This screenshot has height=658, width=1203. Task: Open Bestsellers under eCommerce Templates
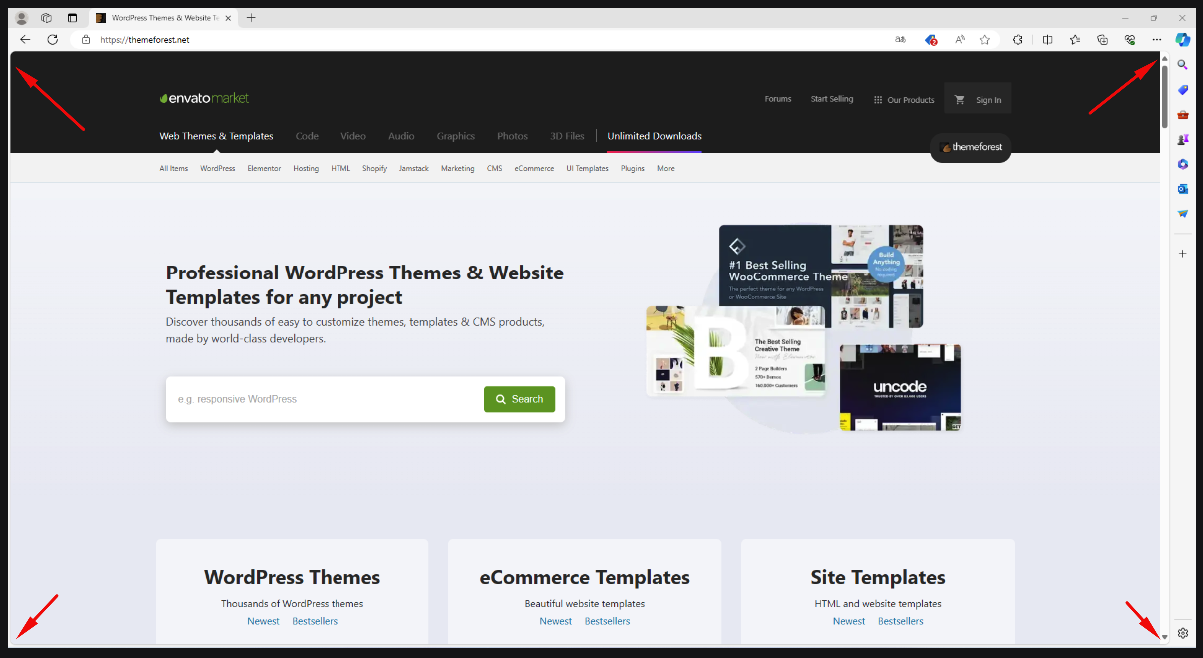(608, 621)
